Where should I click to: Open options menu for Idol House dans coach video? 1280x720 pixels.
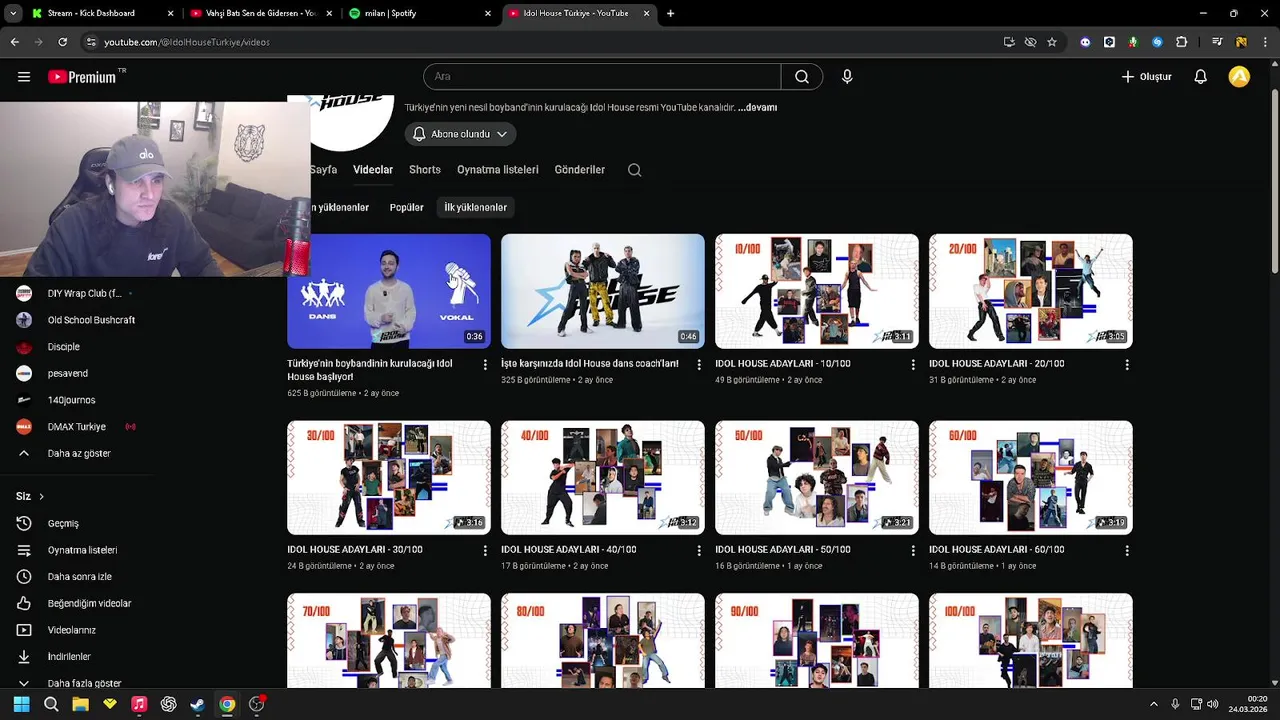pyautogui.click(x=699, y=365)
